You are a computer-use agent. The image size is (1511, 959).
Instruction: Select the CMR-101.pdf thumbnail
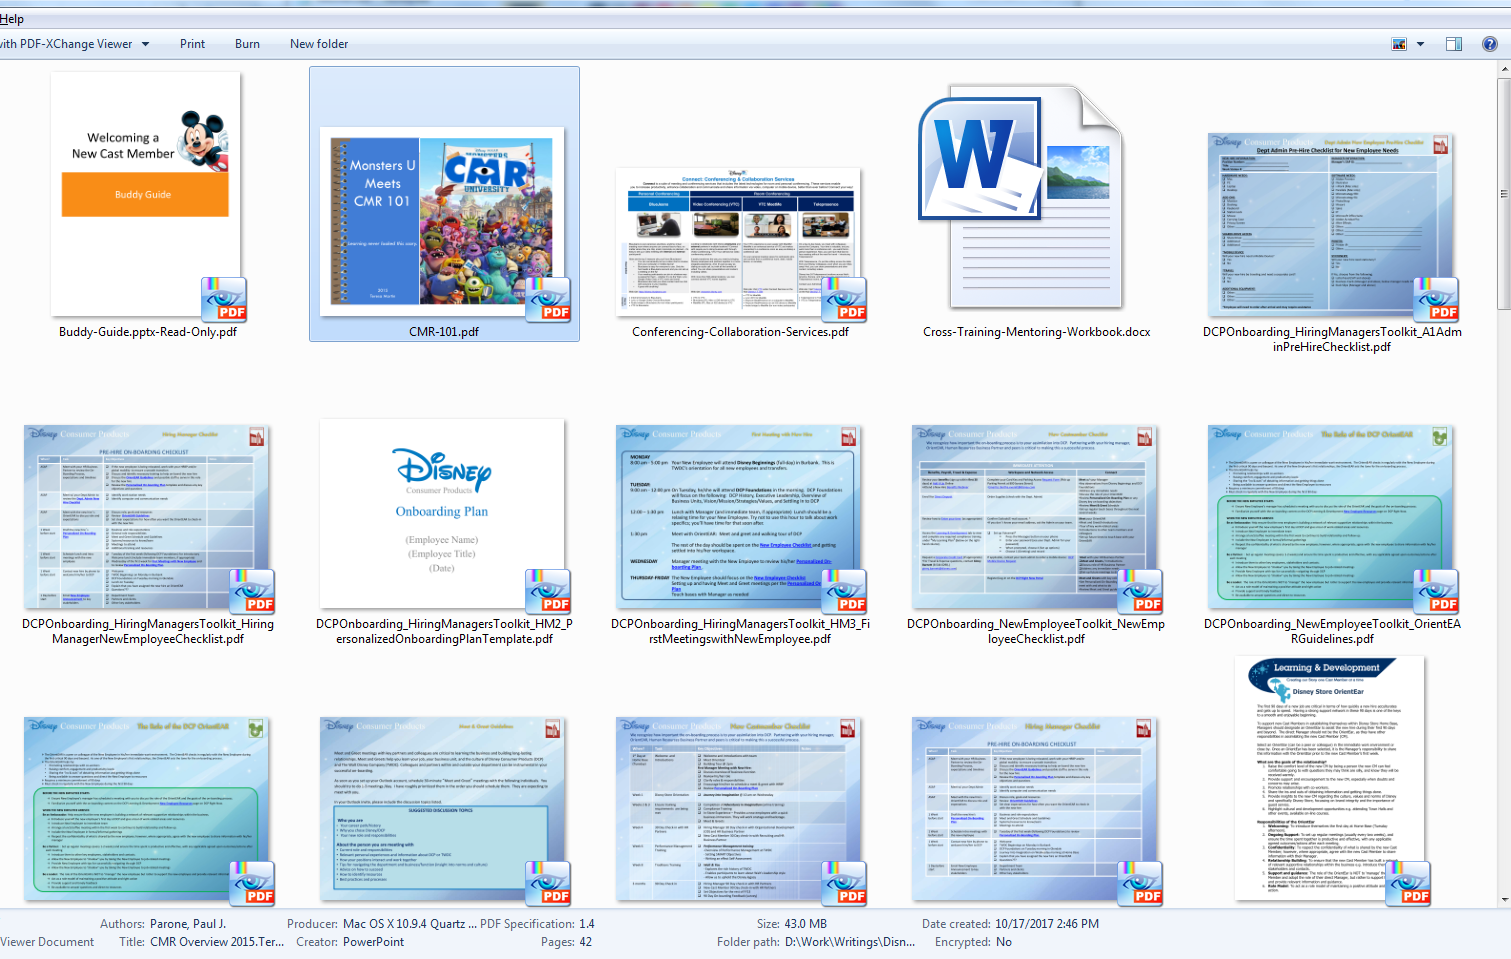click(x=444, y=220)
